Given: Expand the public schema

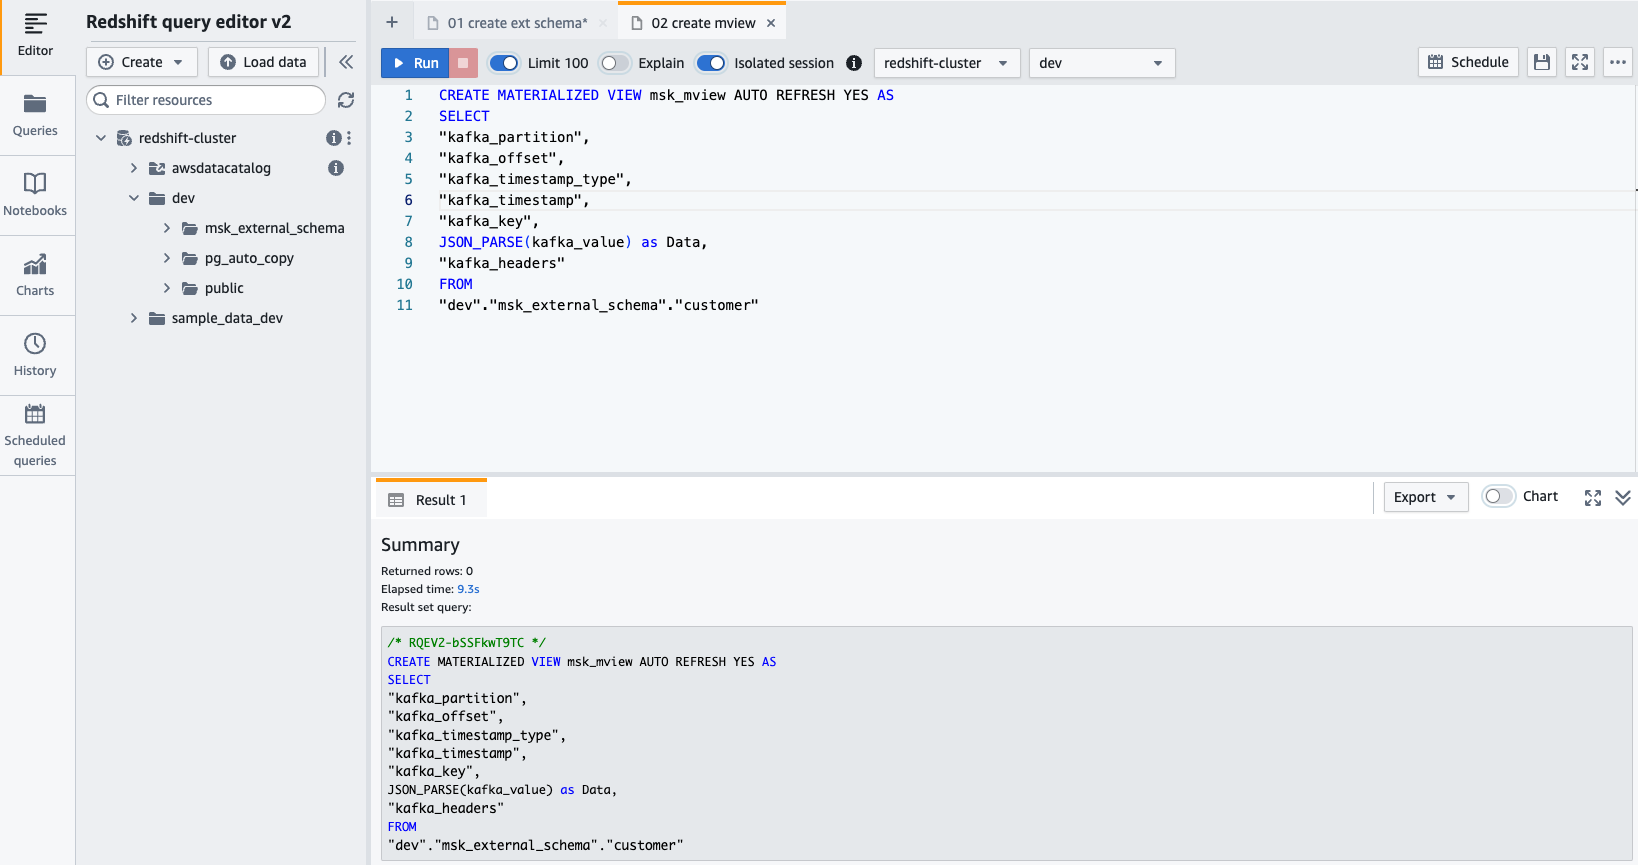Looking at the screenshot, I should click(167, 288).
